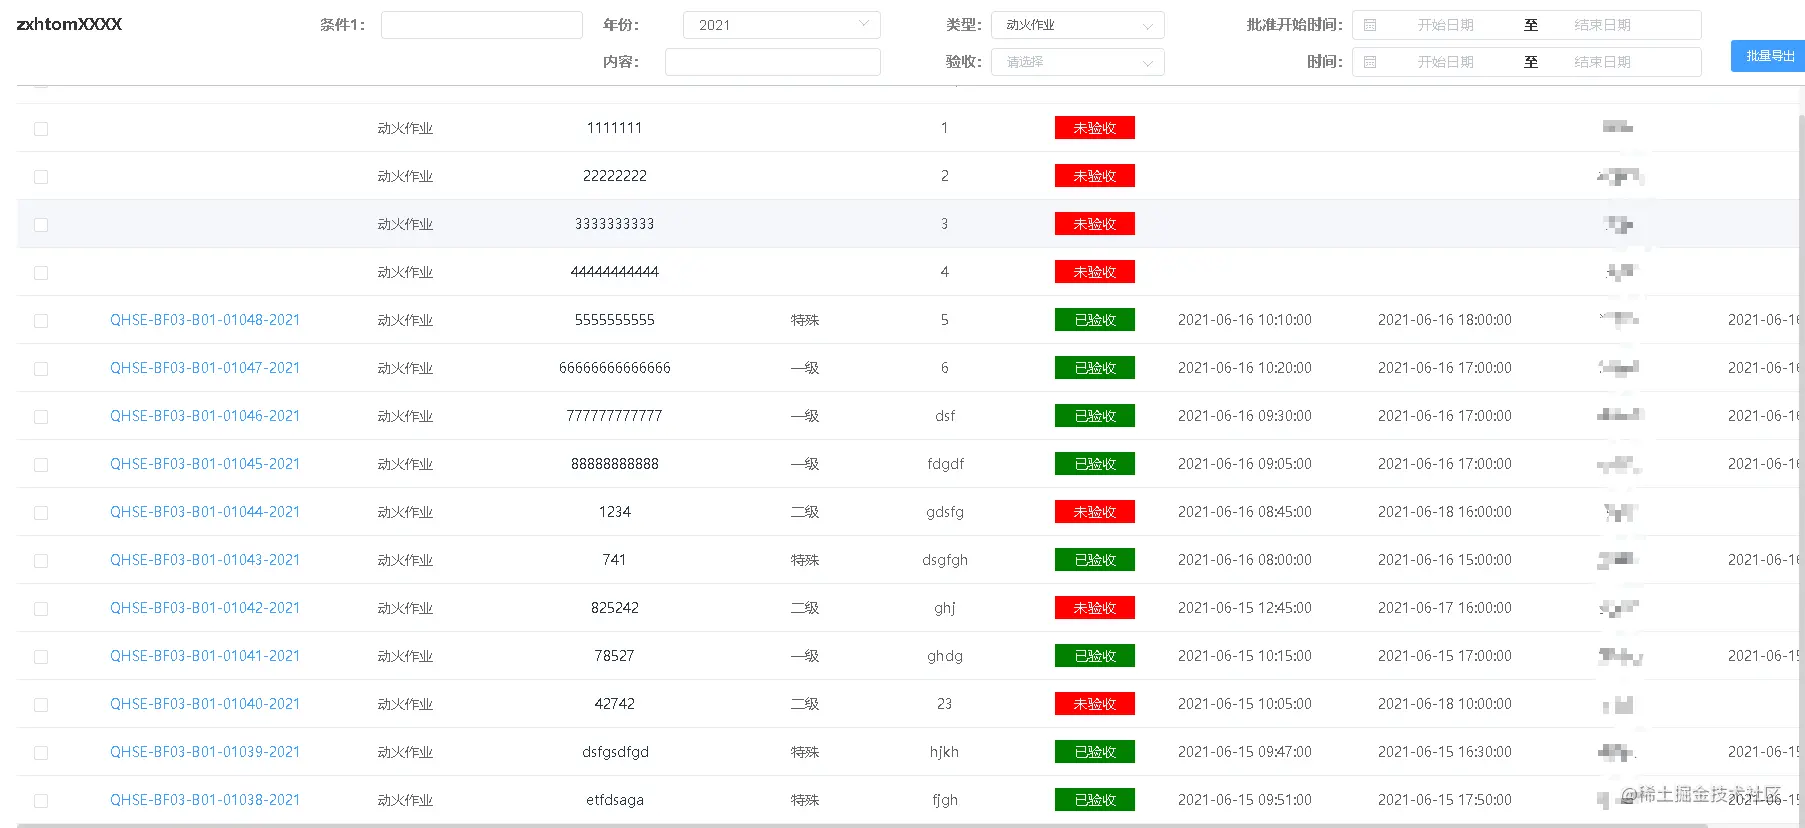The height and width of the screenshot is (828, 1805).
Task: Select content cell 777777777777
Action: [x=614, y=416]
